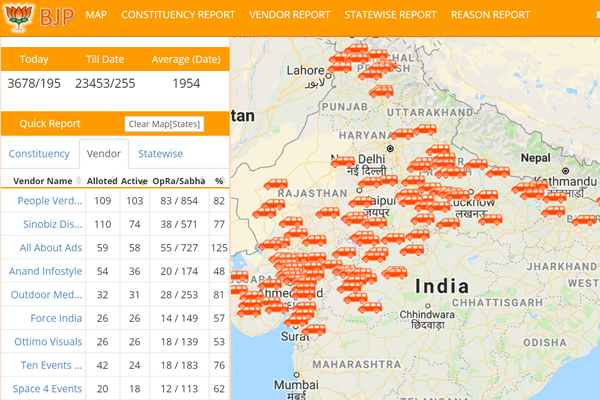
Task: Click the Lahore city dot on map
Action: (x=328, y=76)
